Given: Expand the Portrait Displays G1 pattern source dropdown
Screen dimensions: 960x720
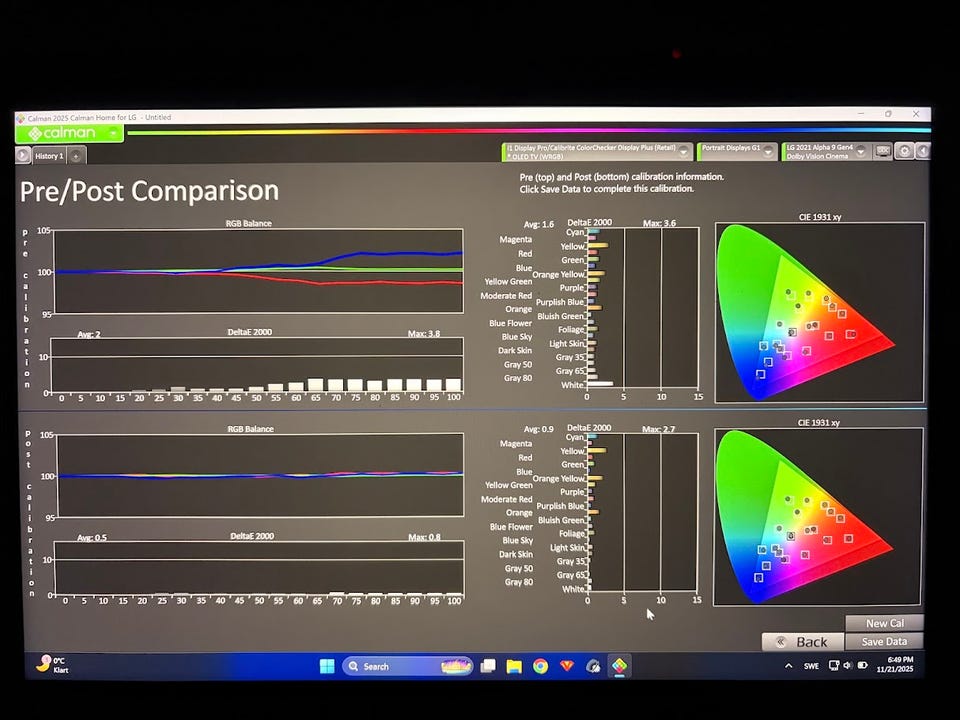Looking at the screenshot, I should 768,152.
